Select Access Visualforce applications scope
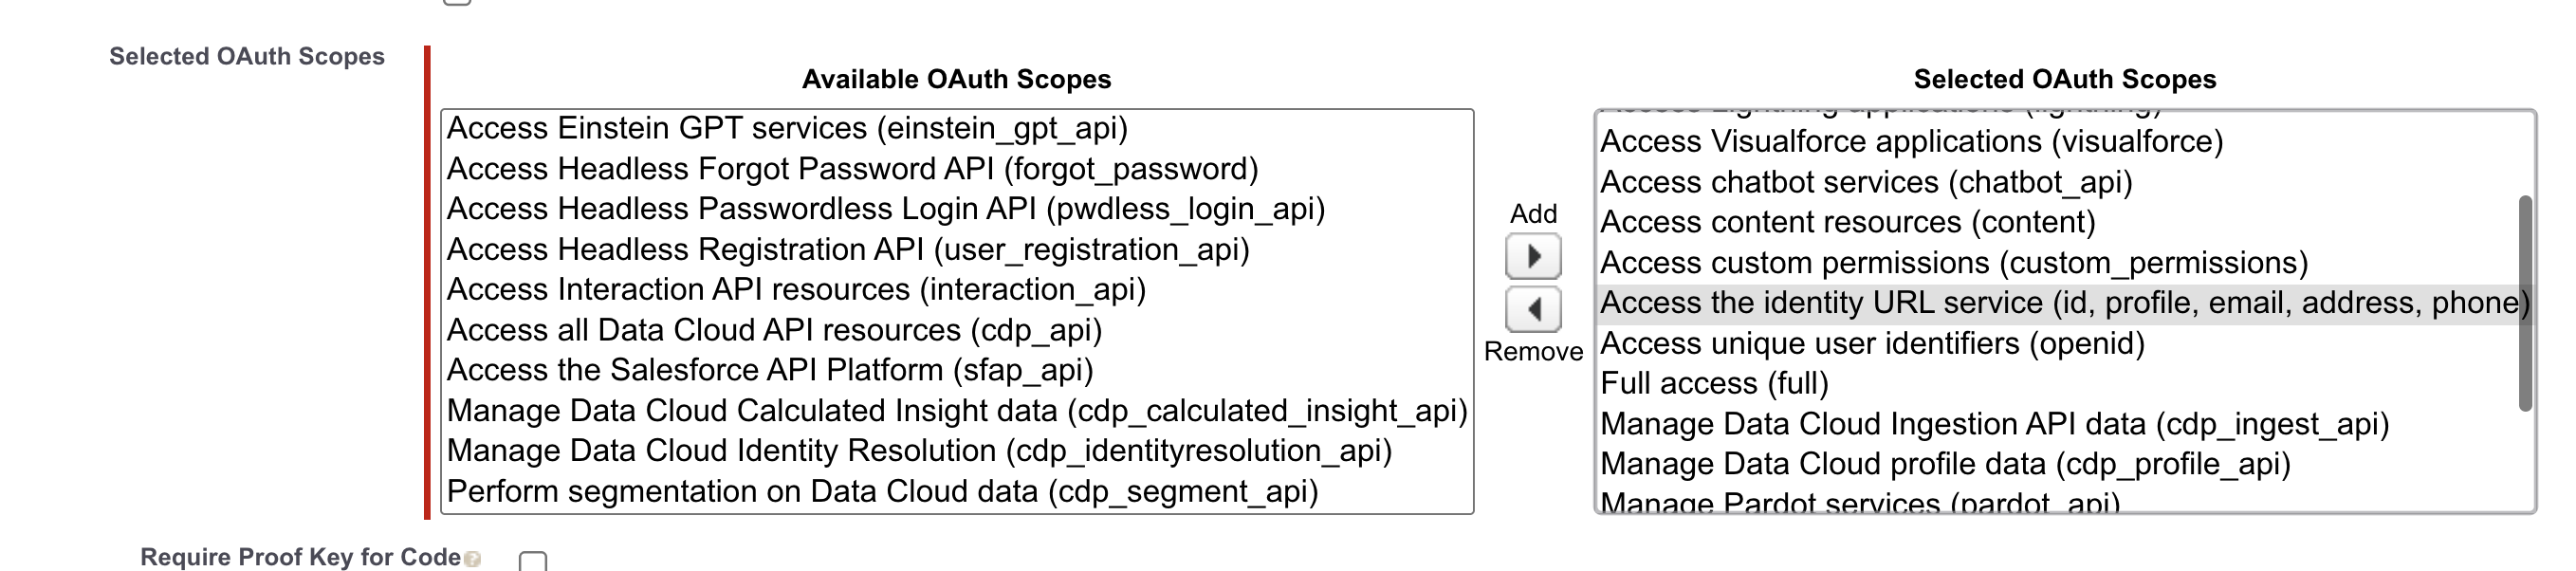Viewport: 2576px width, 571px height. [1911, 142]
